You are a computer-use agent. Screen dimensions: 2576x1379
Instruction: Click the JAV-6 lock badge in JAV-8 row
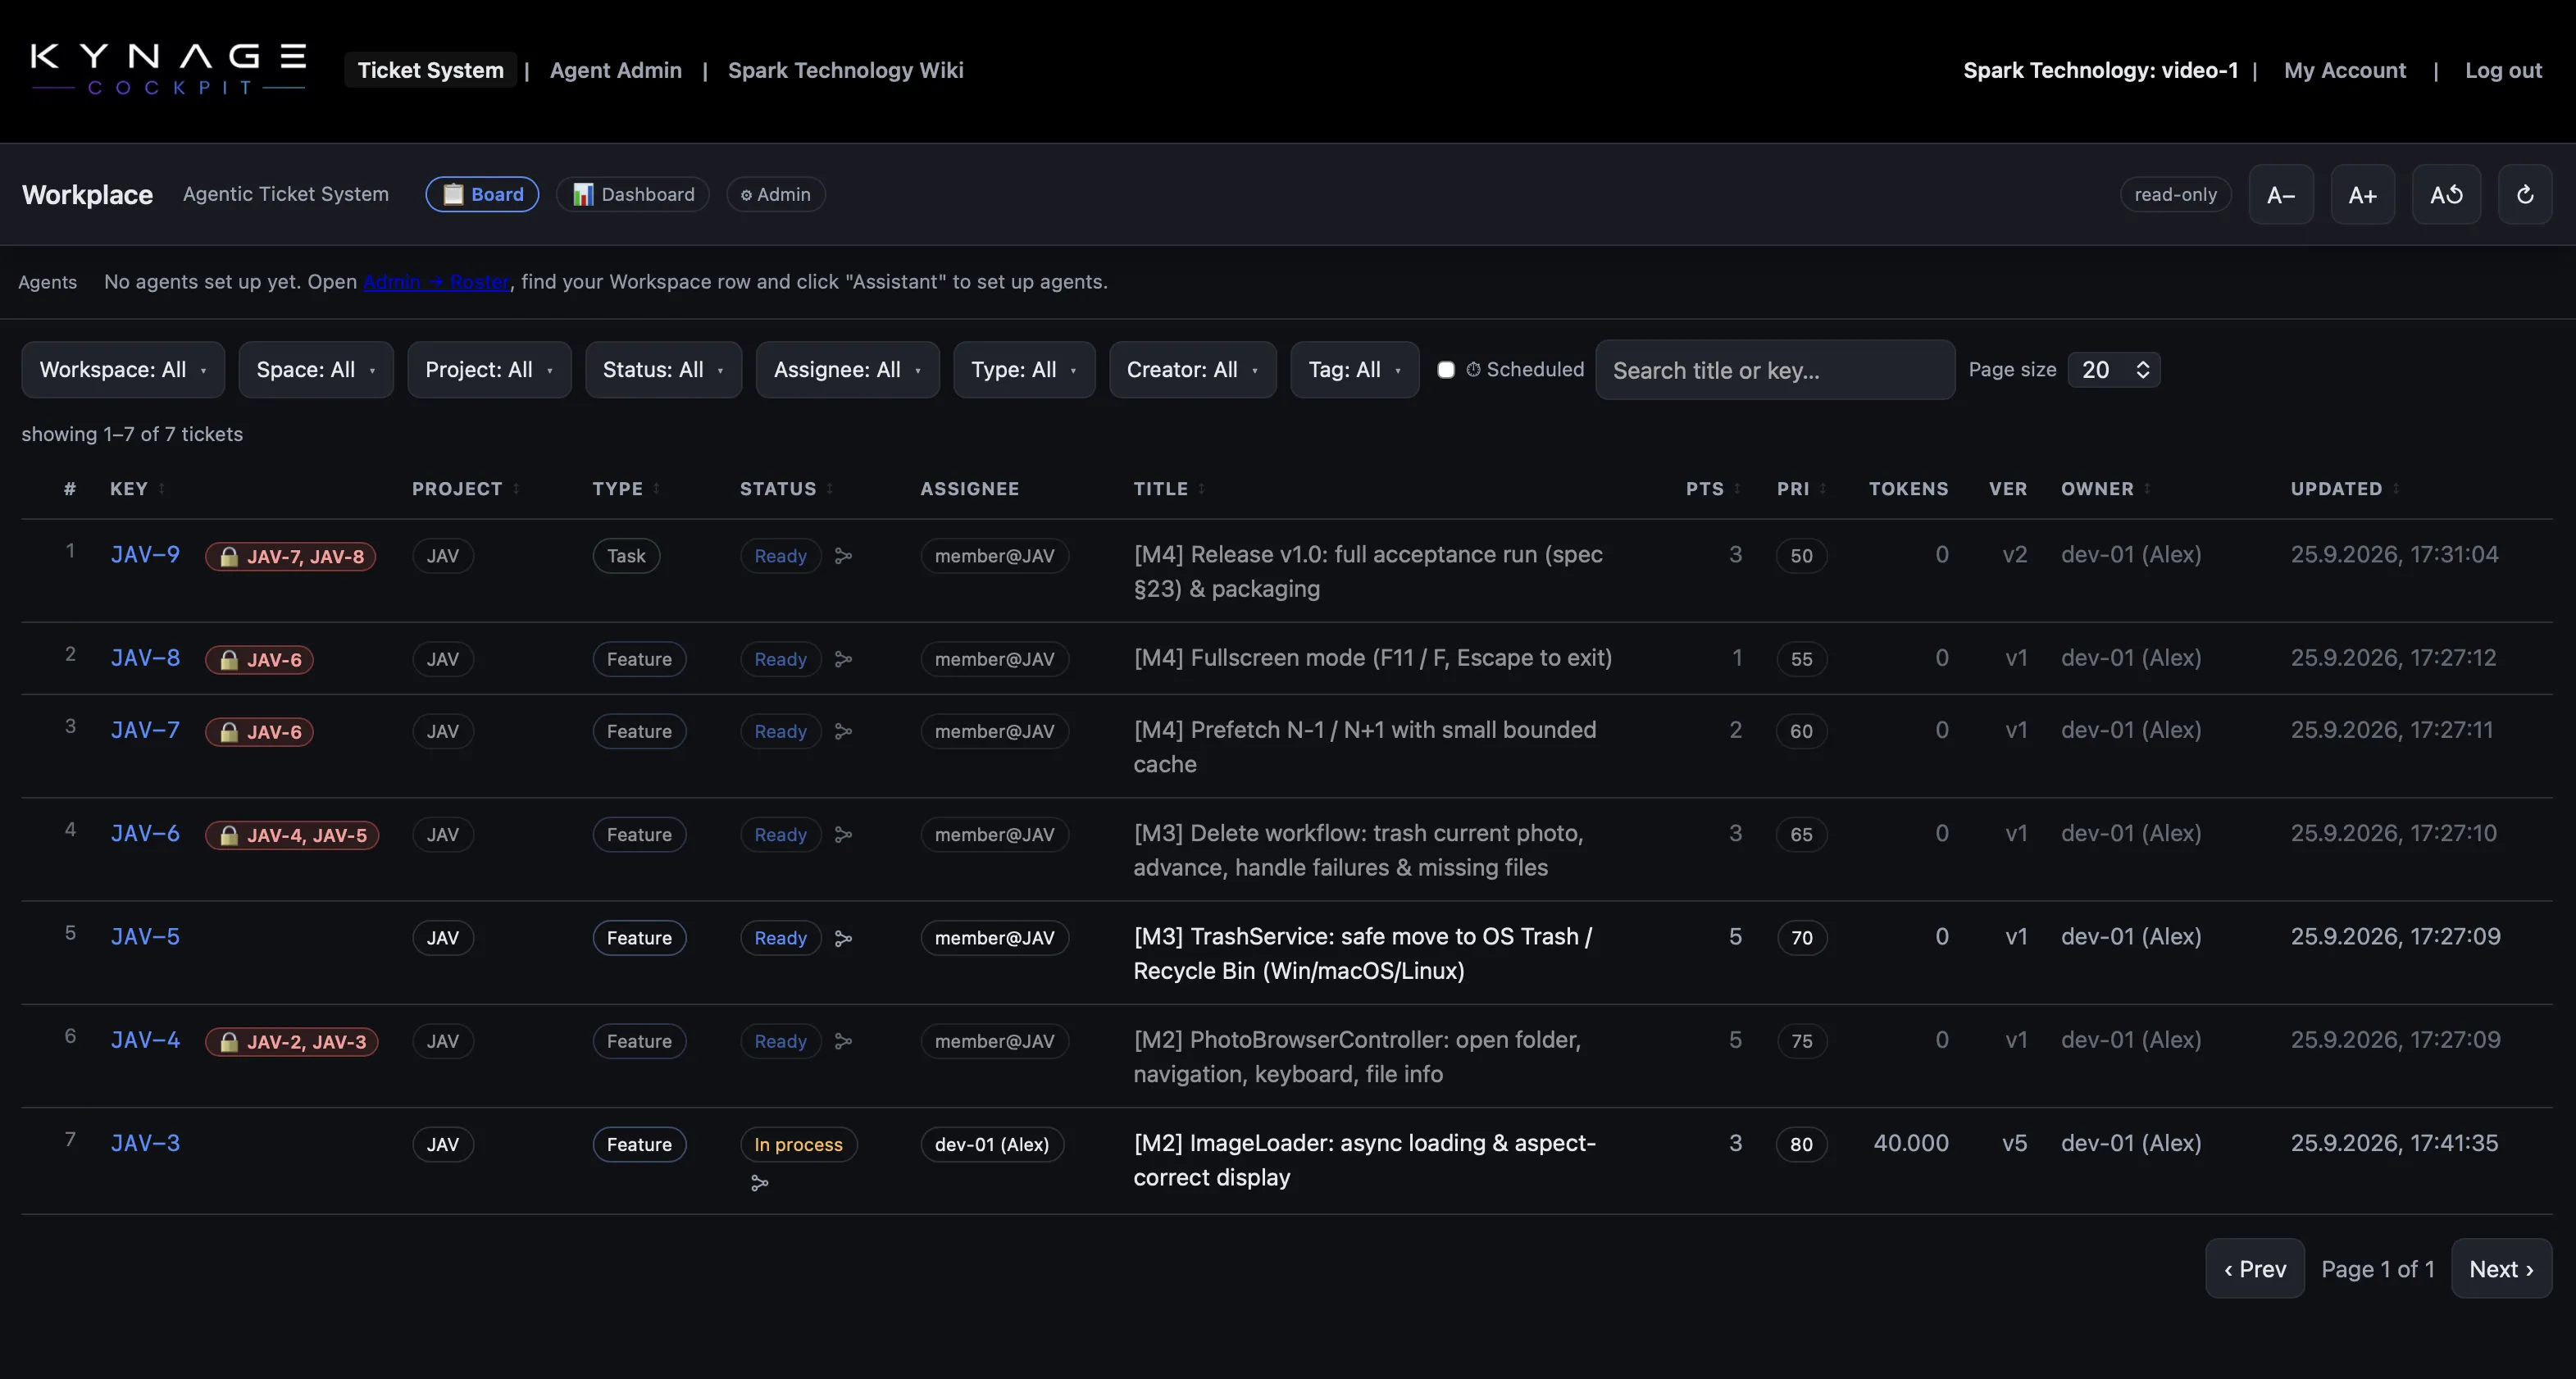coord(259,659)
